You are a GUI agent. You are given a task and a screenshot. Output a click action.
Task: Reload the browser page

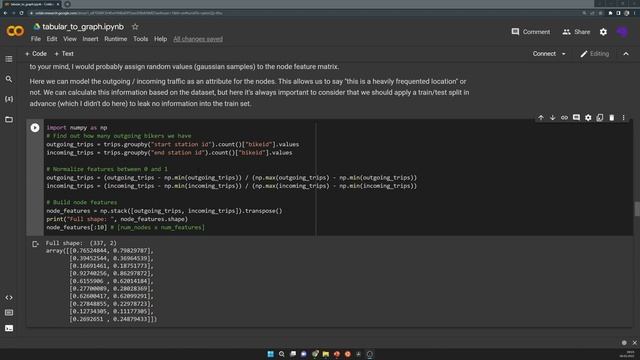pos(21,13)
